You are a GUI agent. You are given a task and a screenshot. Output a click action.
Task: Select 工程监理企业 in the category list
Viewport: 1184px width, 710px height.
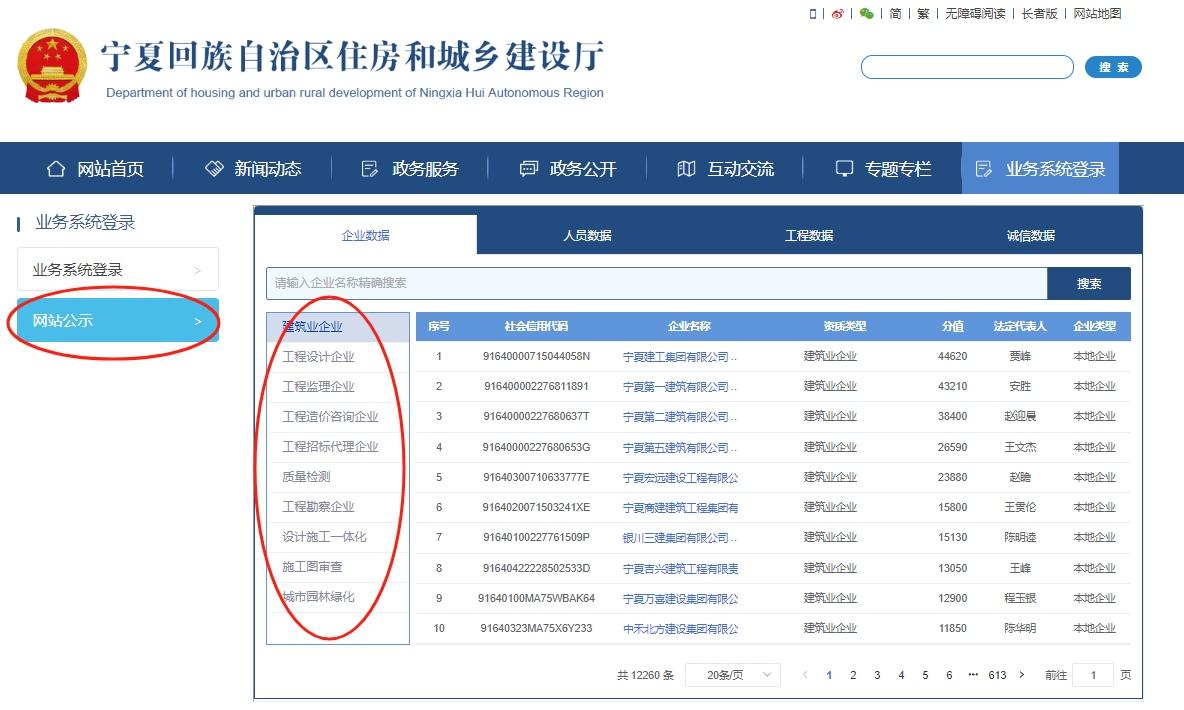pyautogui.click(x=338, y=387)
